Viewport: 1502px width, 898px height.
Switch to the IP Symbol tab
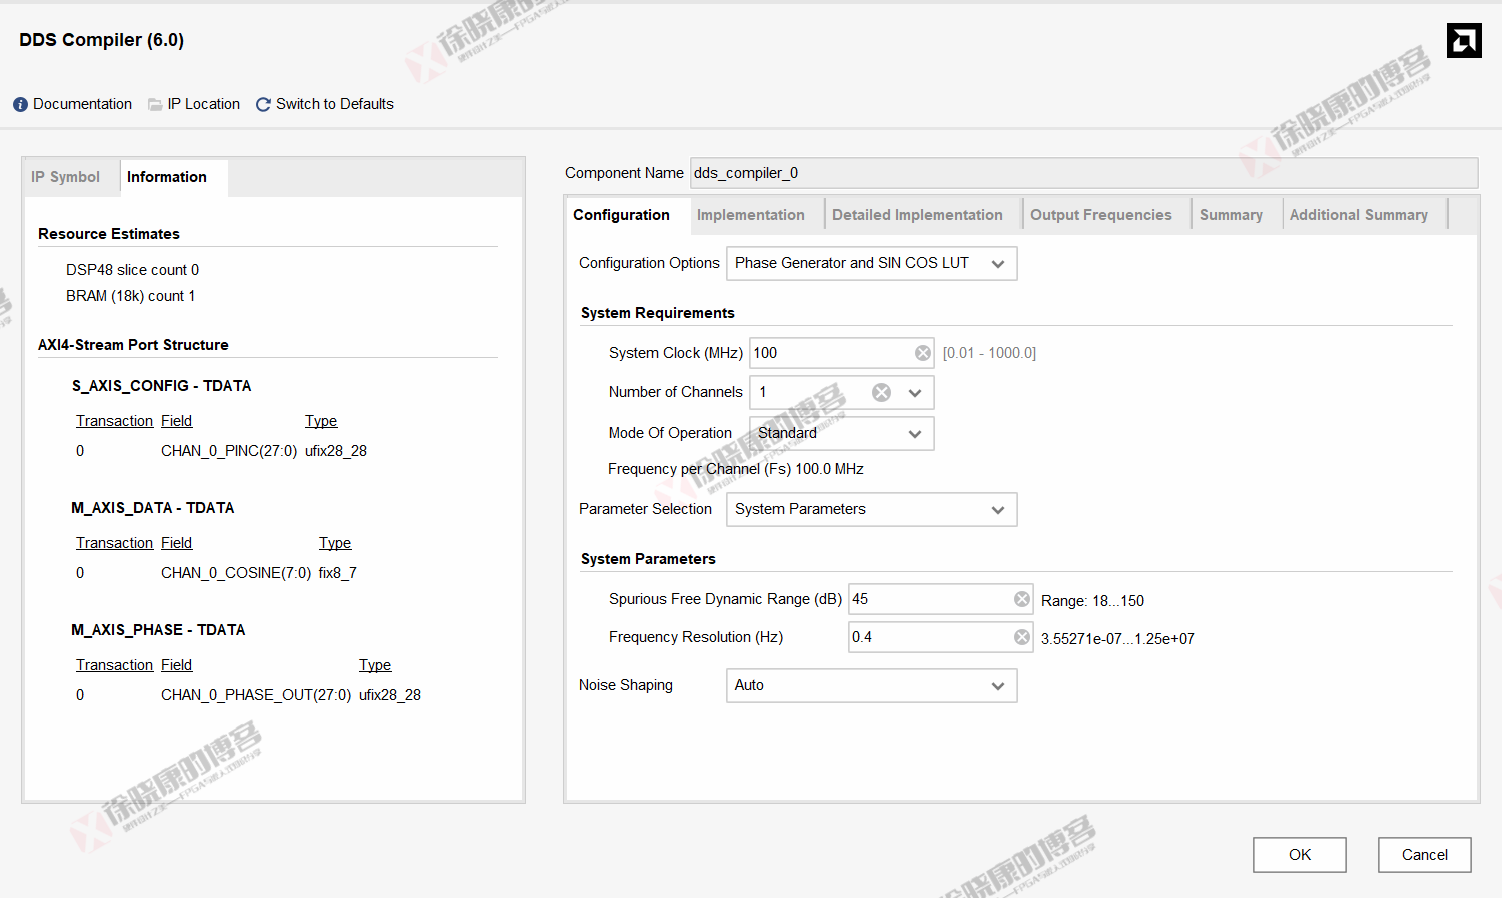(65, 177)
